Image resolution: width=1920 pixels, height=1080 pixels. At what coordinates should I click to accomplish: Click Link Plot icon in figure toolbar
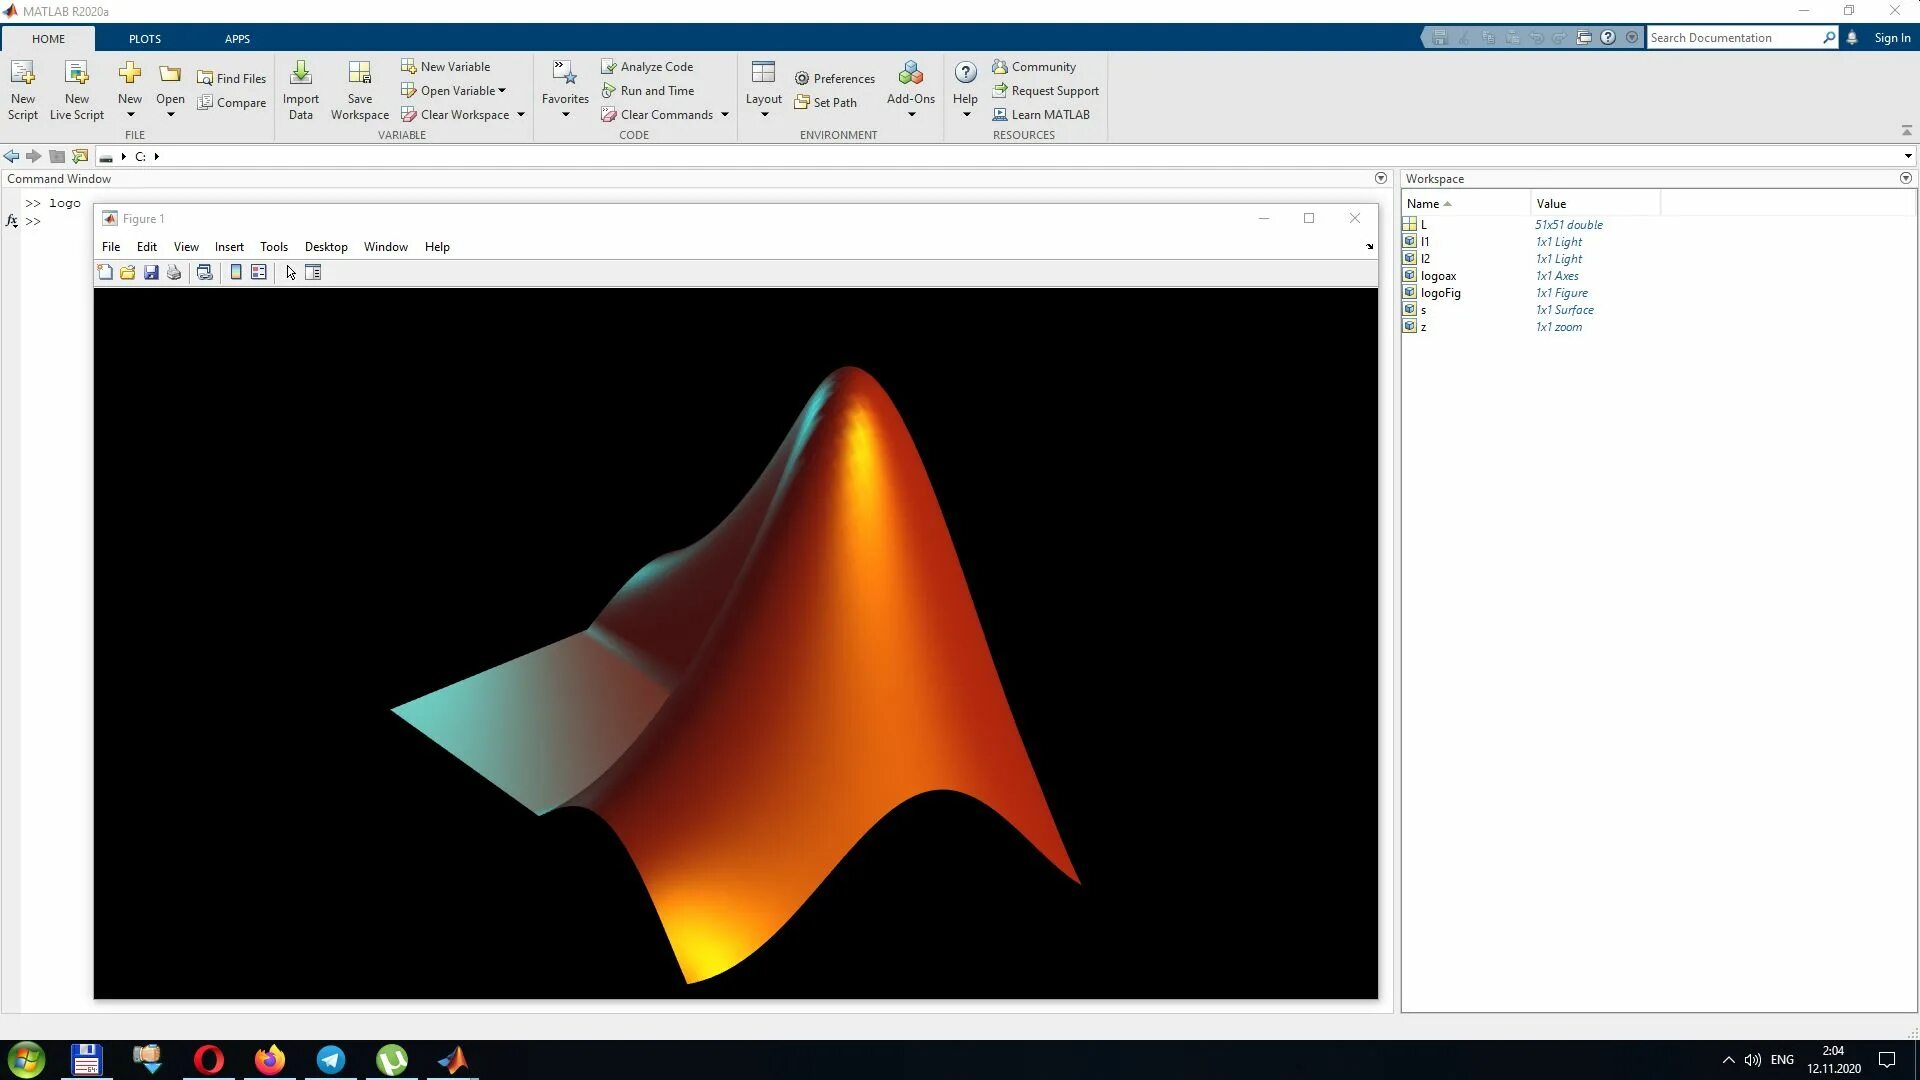[205, 273]
